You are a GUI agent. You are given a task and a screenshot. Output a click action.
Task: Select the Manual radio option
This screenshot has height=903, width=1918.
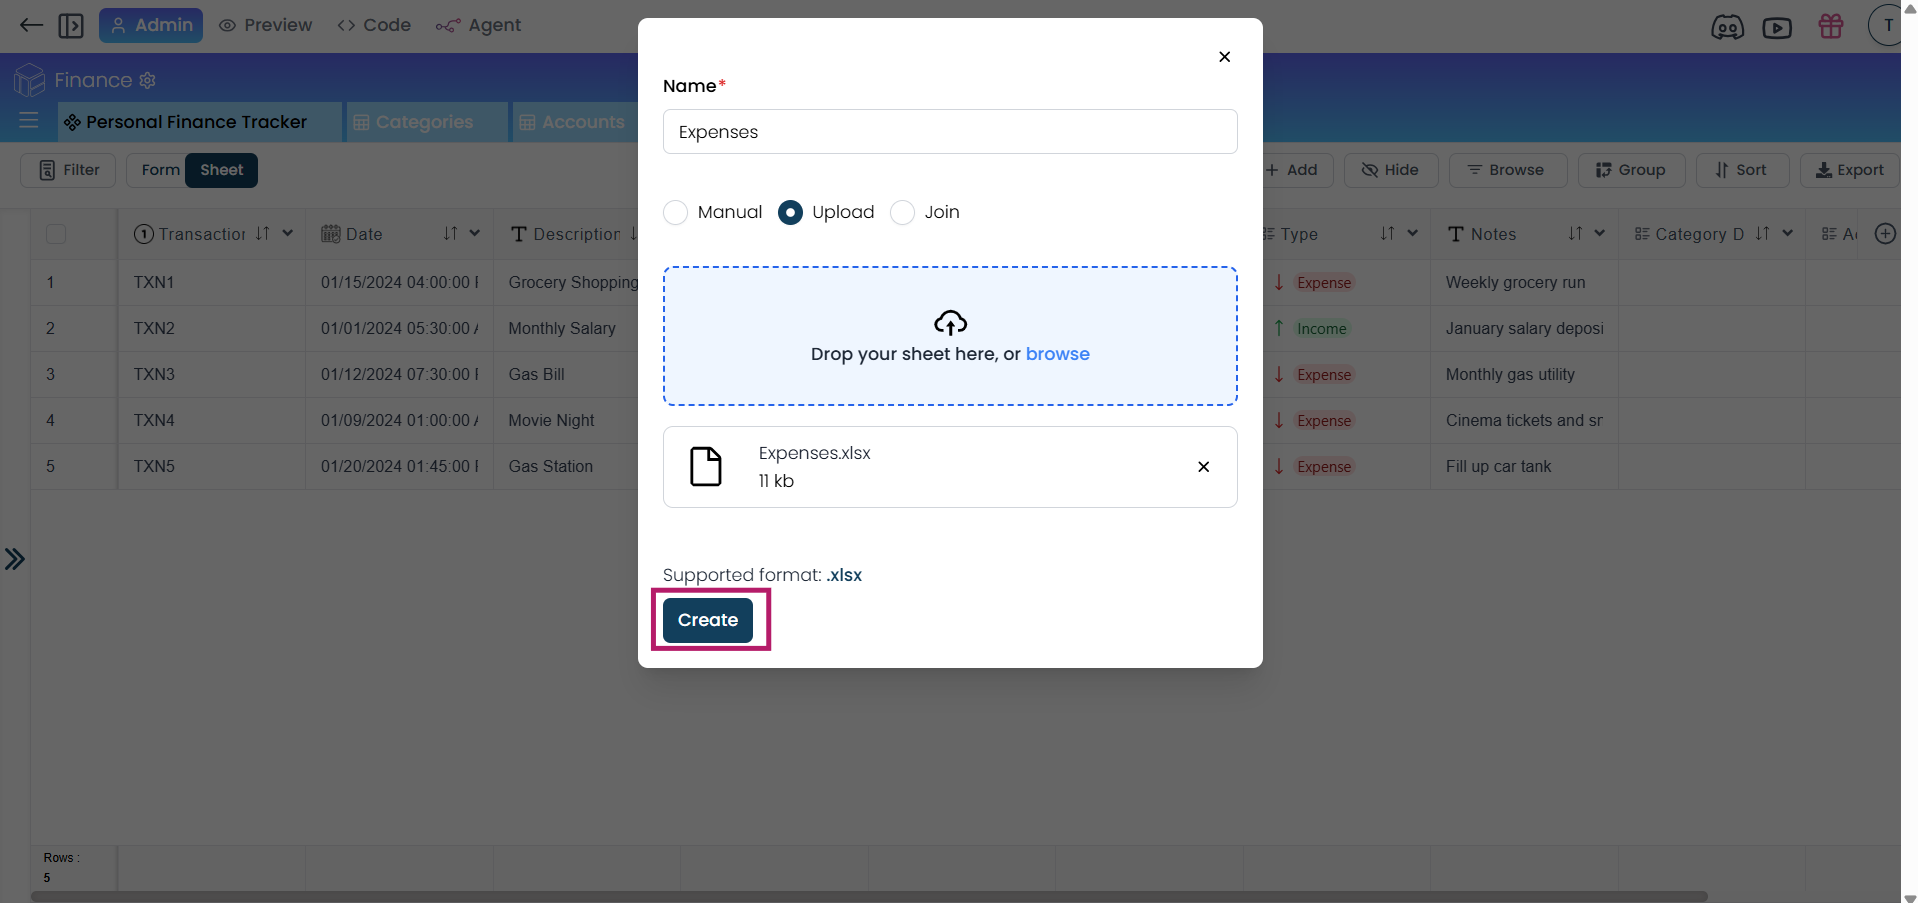tap(676, 213)
